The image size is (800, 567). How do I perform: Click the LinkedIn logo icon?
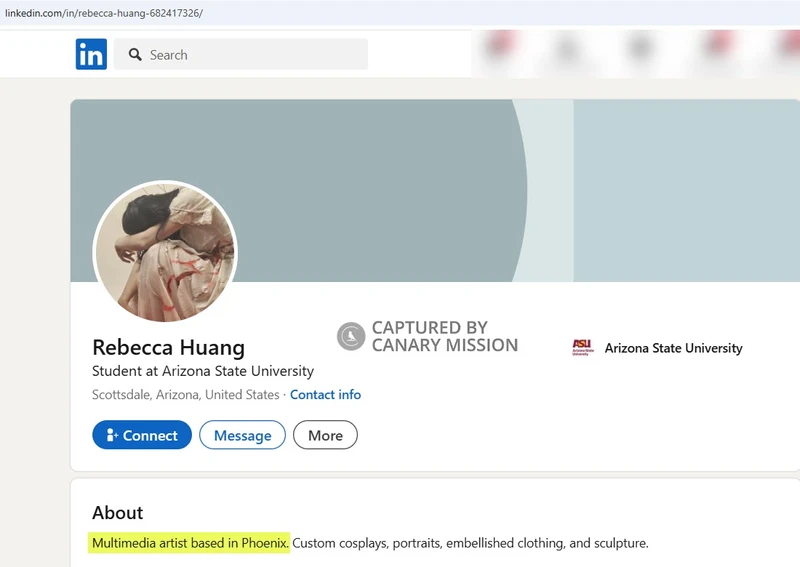point(91,54)
